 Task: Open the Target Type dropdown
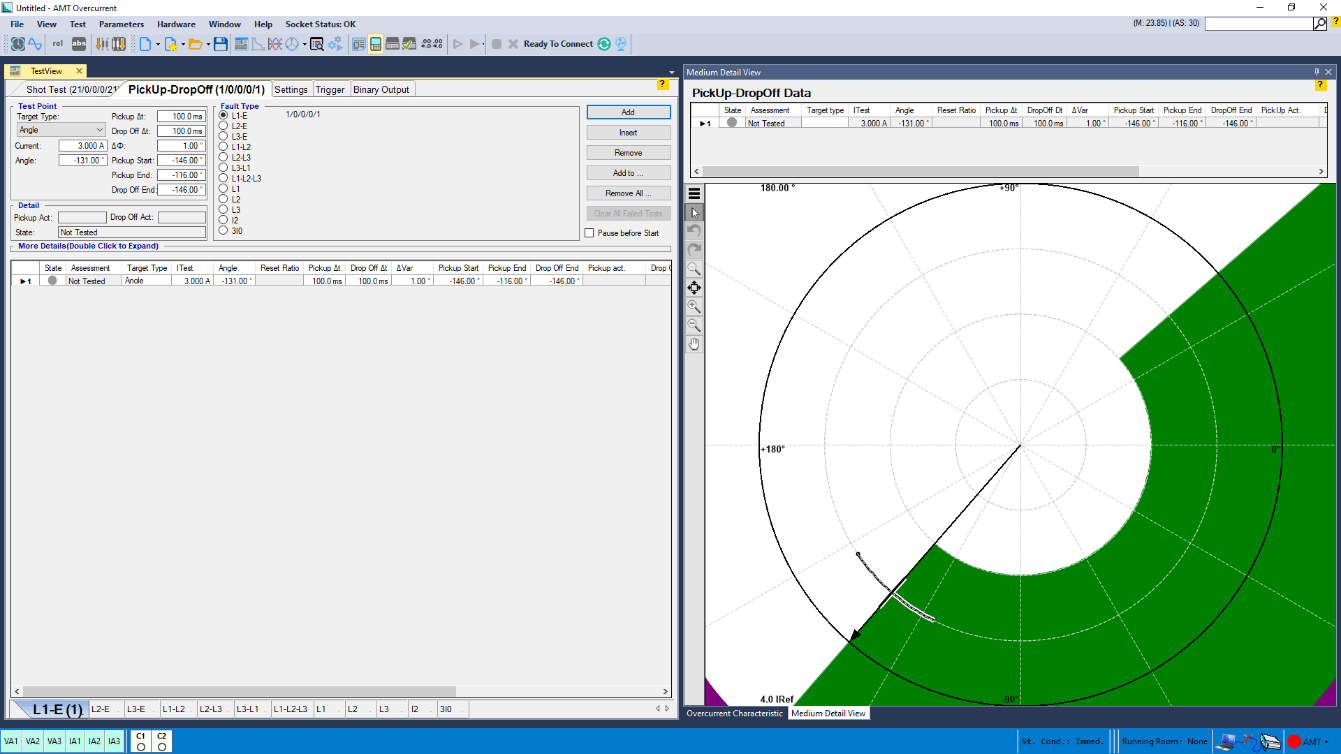click(60, 130)
